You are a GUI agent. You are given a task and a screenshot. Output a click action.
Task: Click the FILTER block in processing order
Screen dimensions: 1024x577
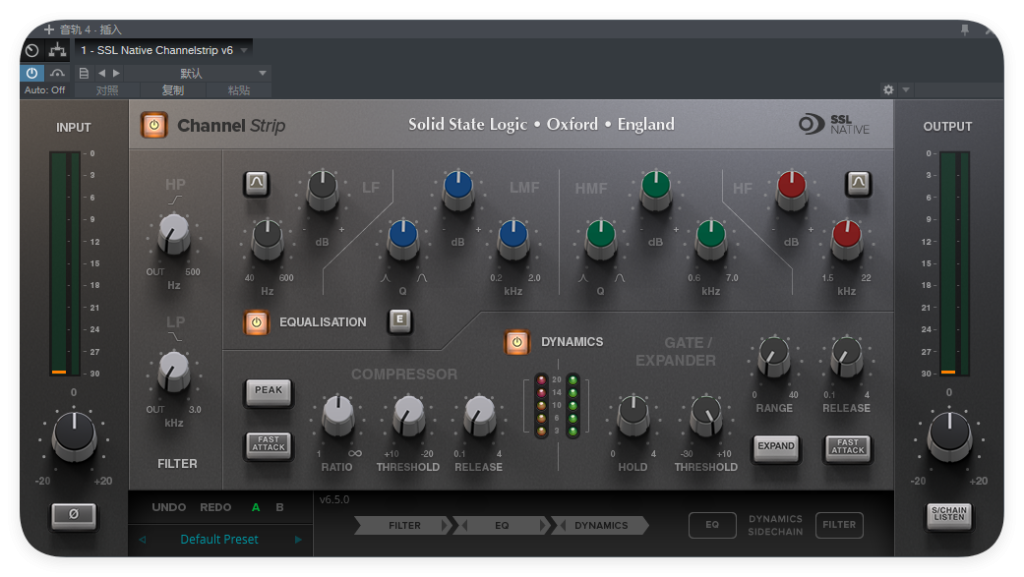404,525
